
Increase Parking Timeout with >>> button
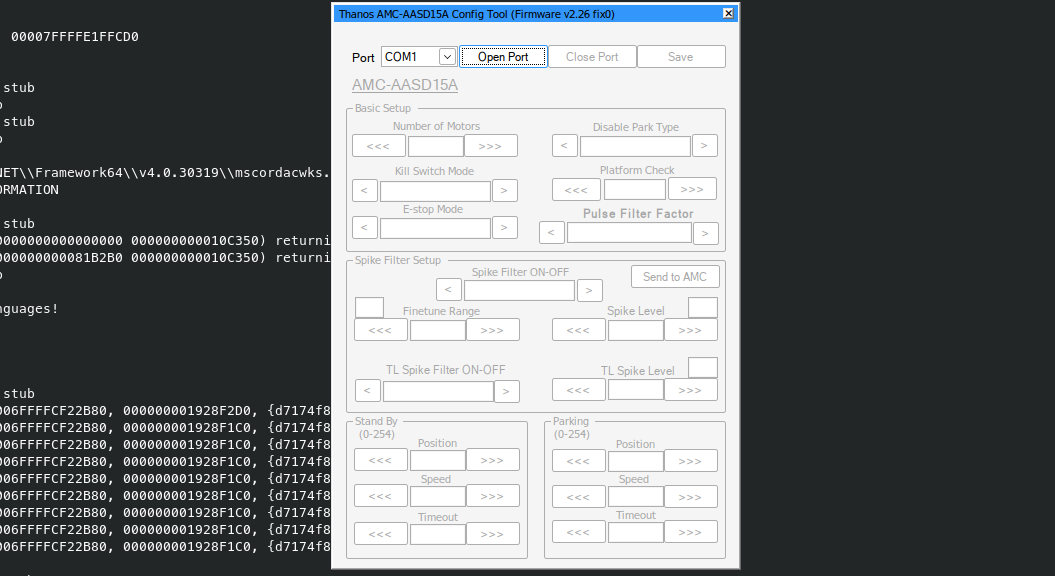point(691,532)
